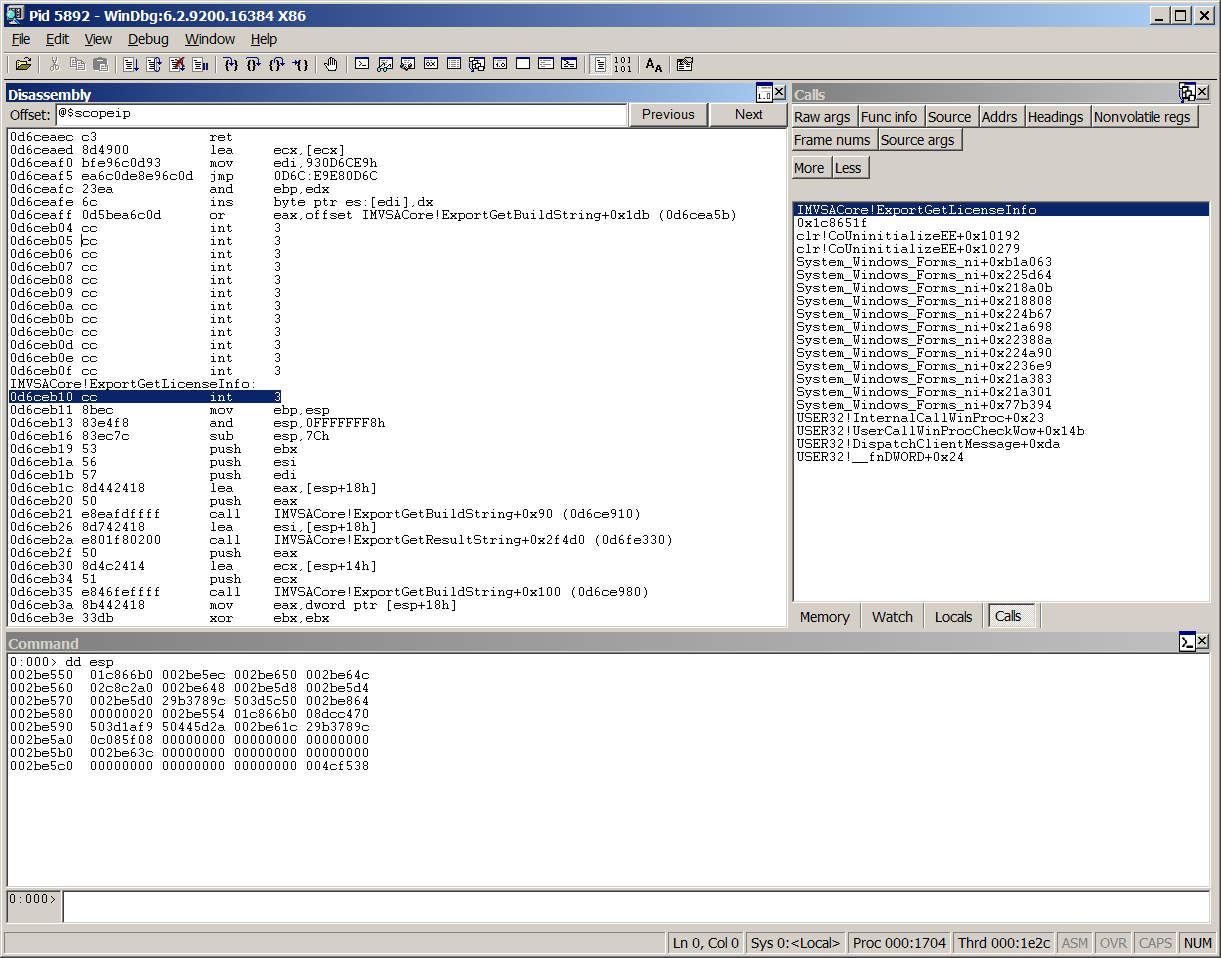Switch to the Locals tab
Viewport: 1221px width, 958px height.
coord(953,617)
